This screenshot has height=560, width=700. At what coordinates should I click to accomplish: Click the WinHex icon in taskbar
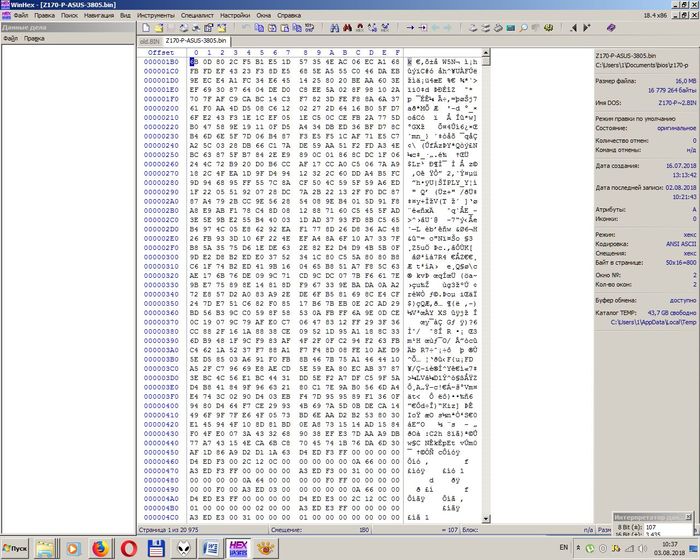coord(238,548)
